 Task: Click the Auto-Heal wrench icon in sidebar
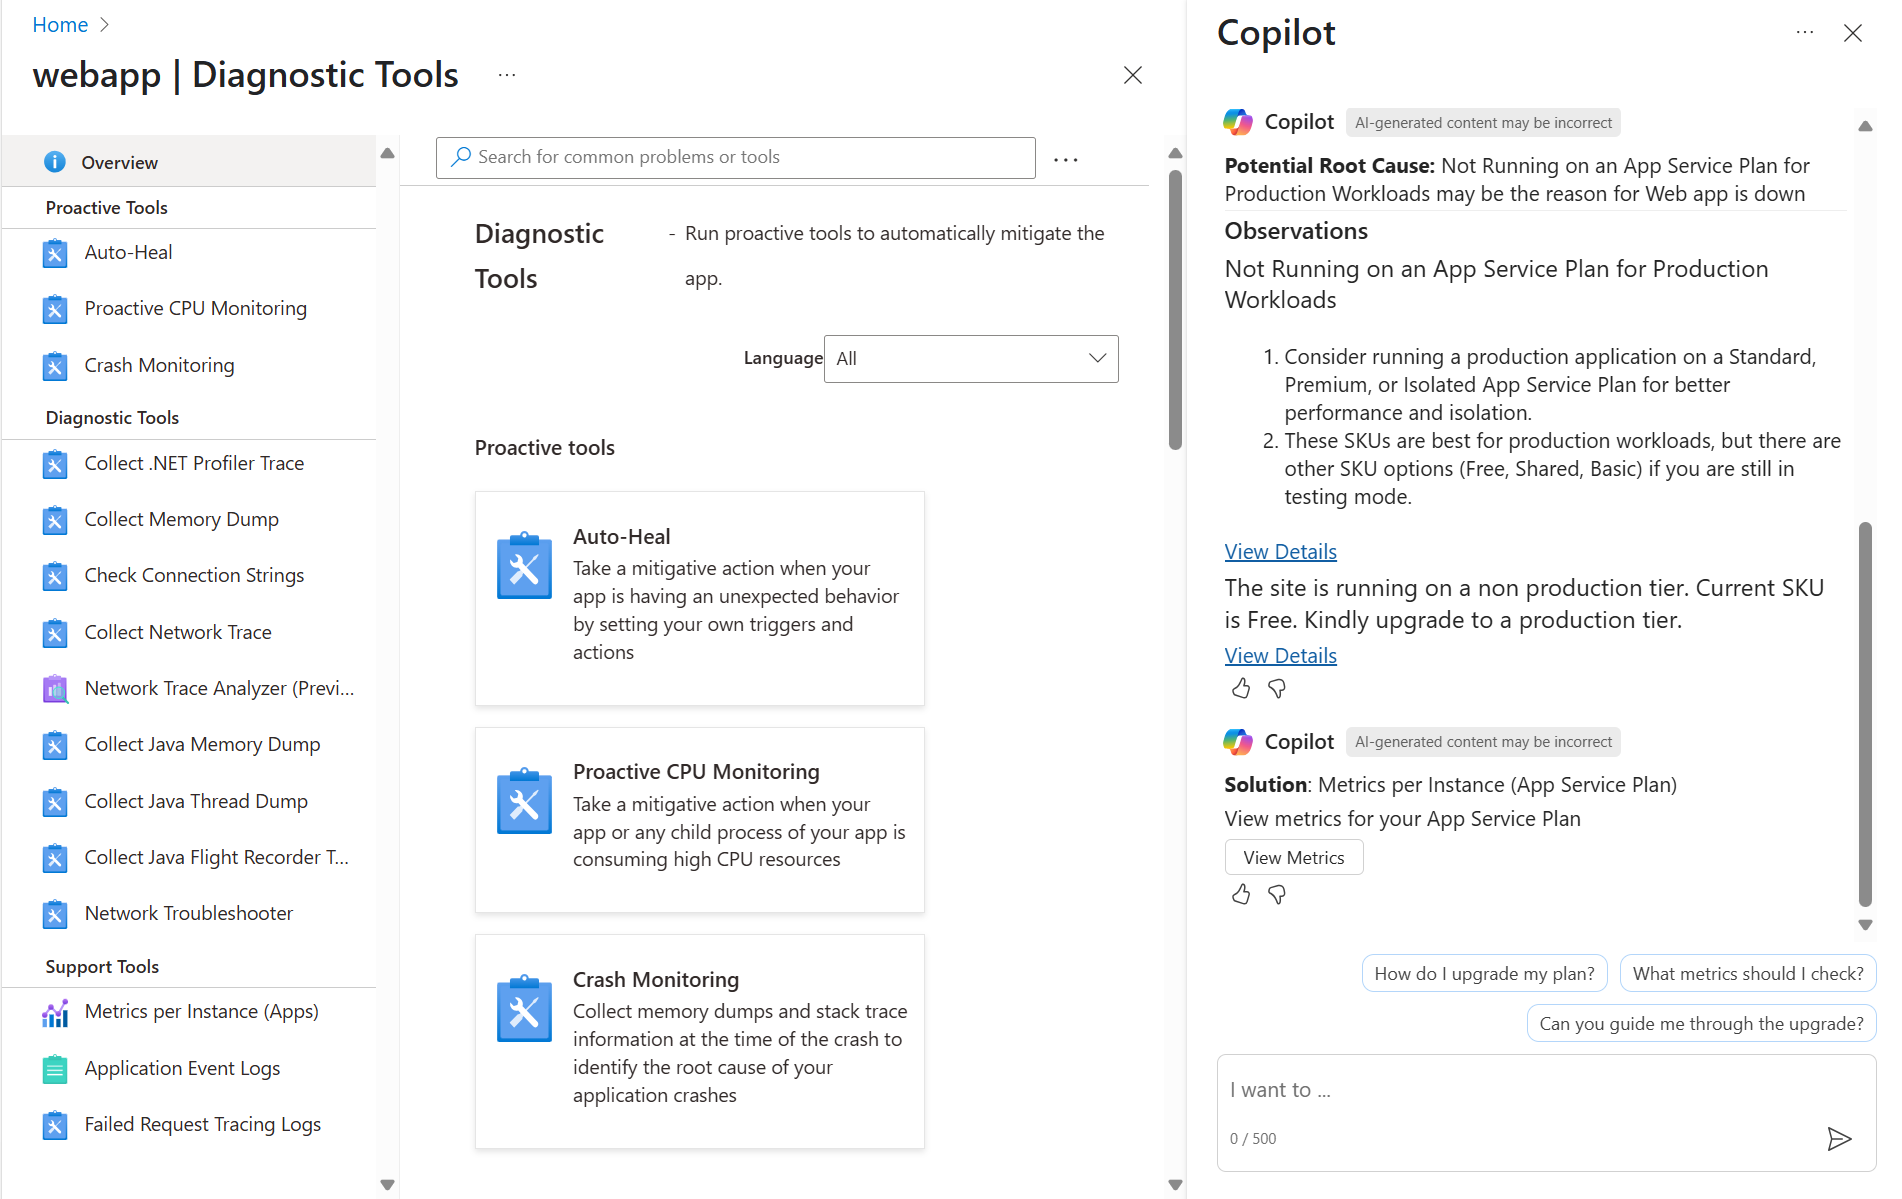55,253
